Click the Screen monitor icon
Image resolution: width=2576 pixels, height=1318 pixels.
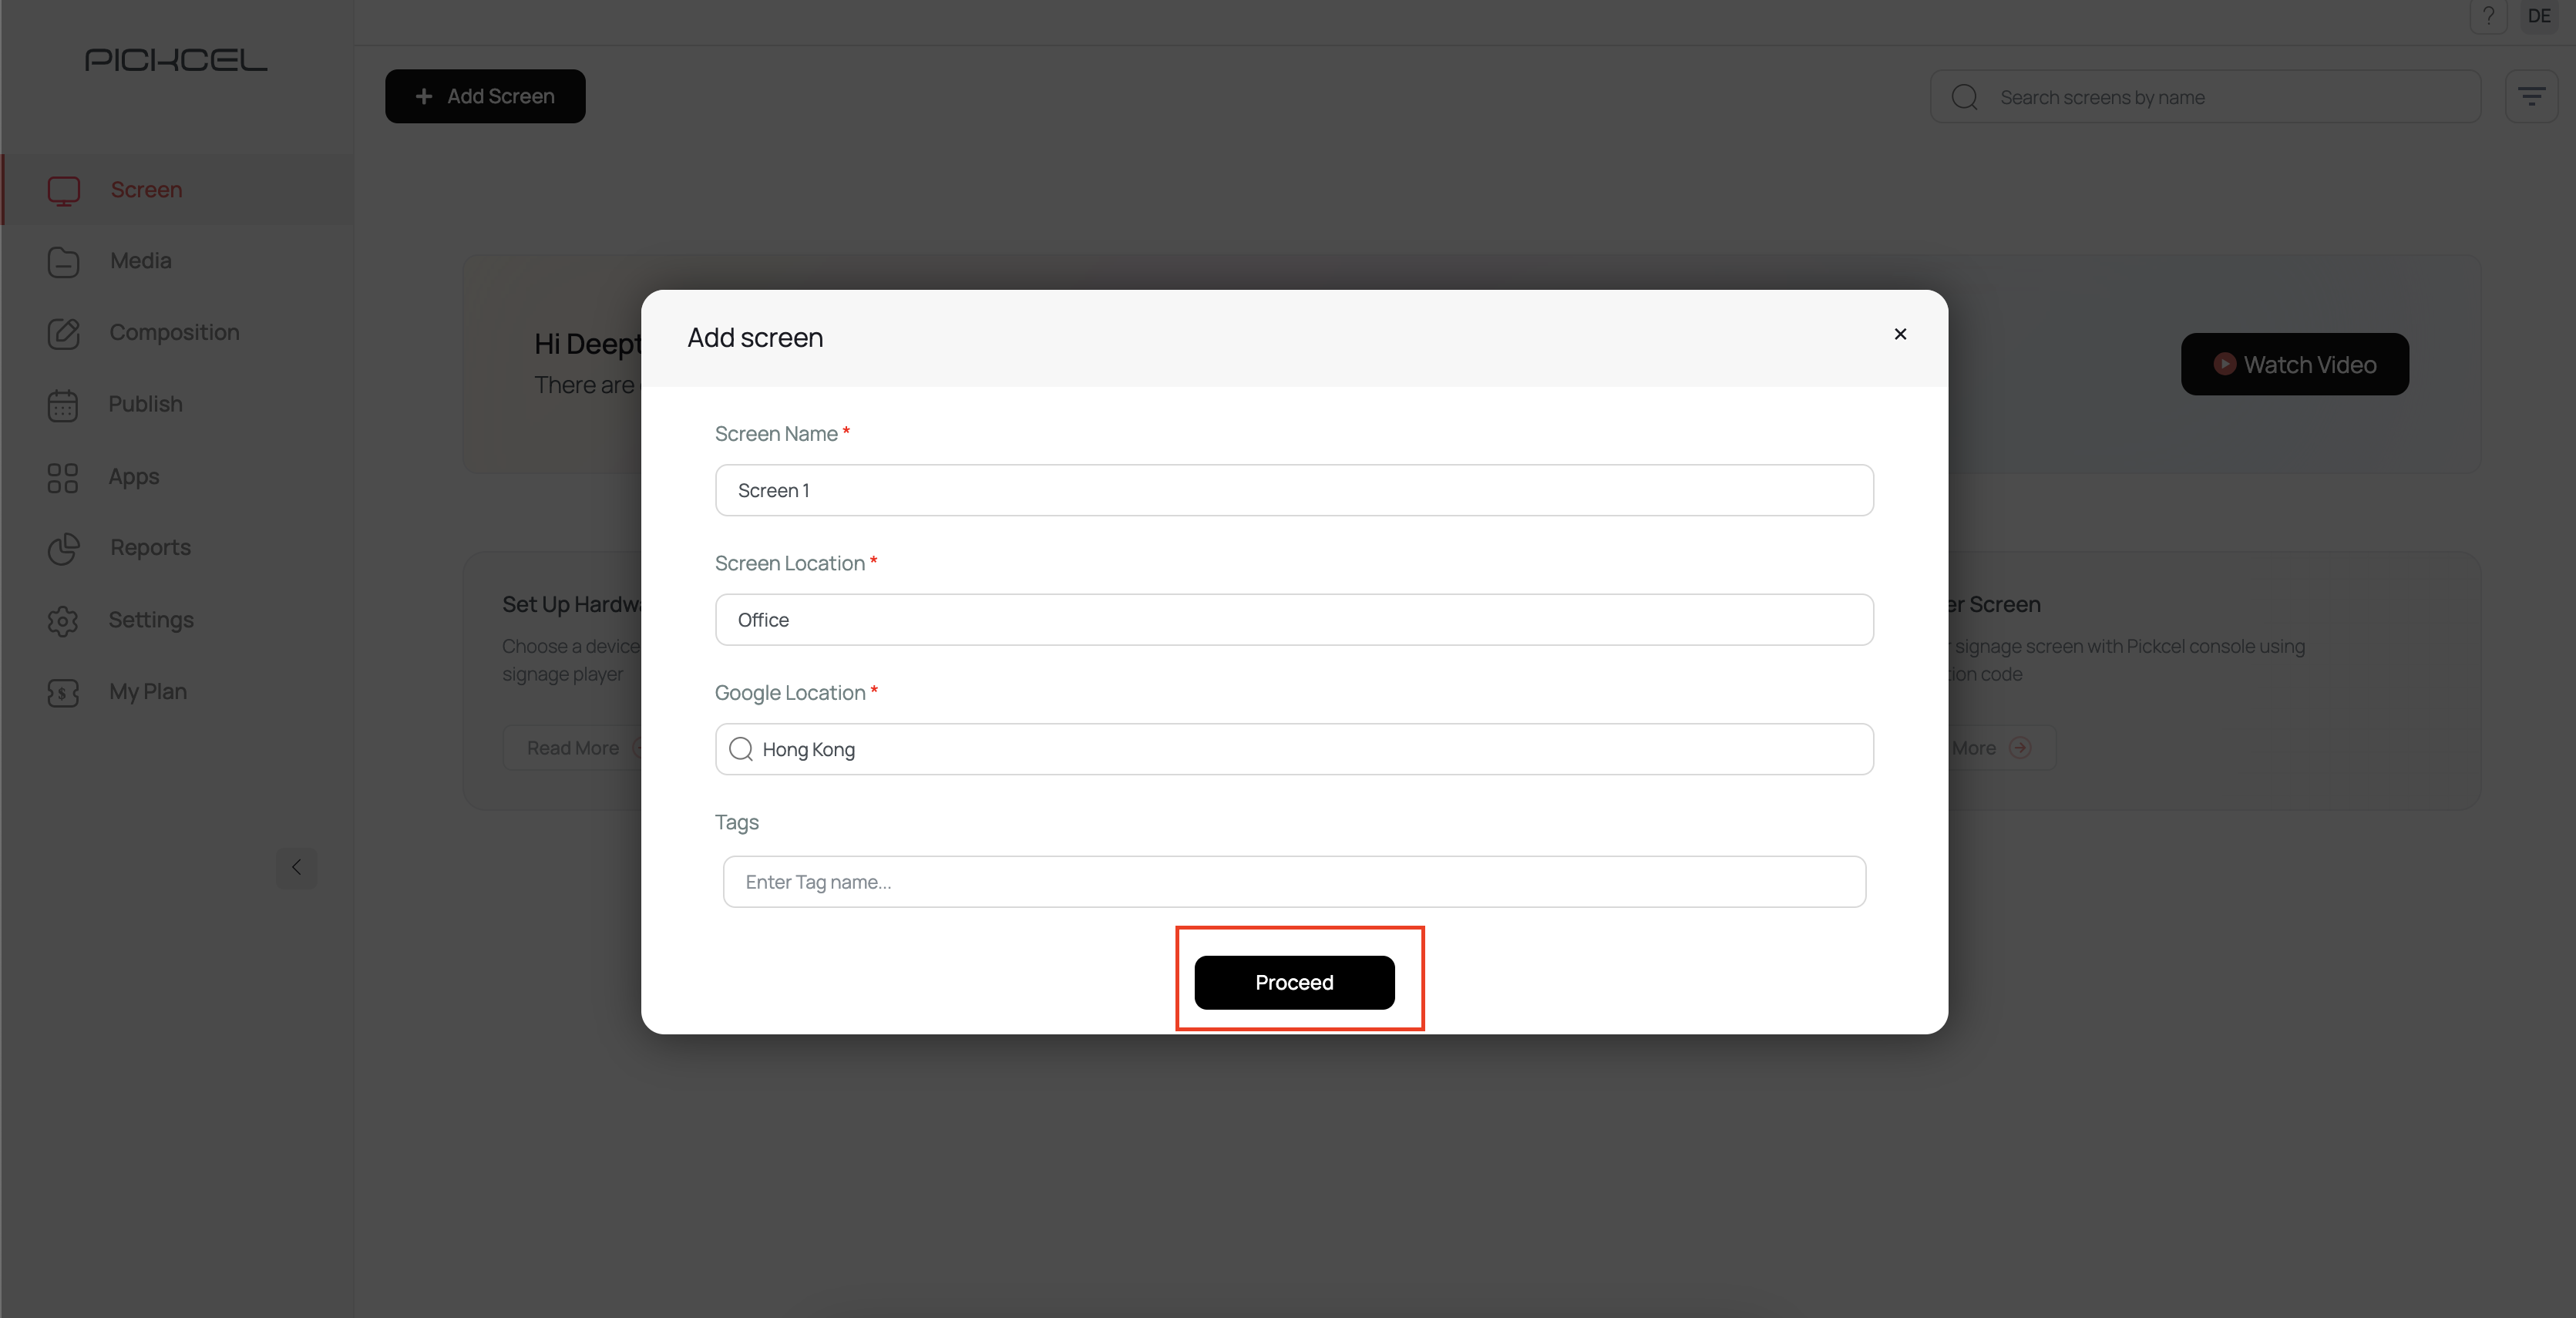(64, 190)
